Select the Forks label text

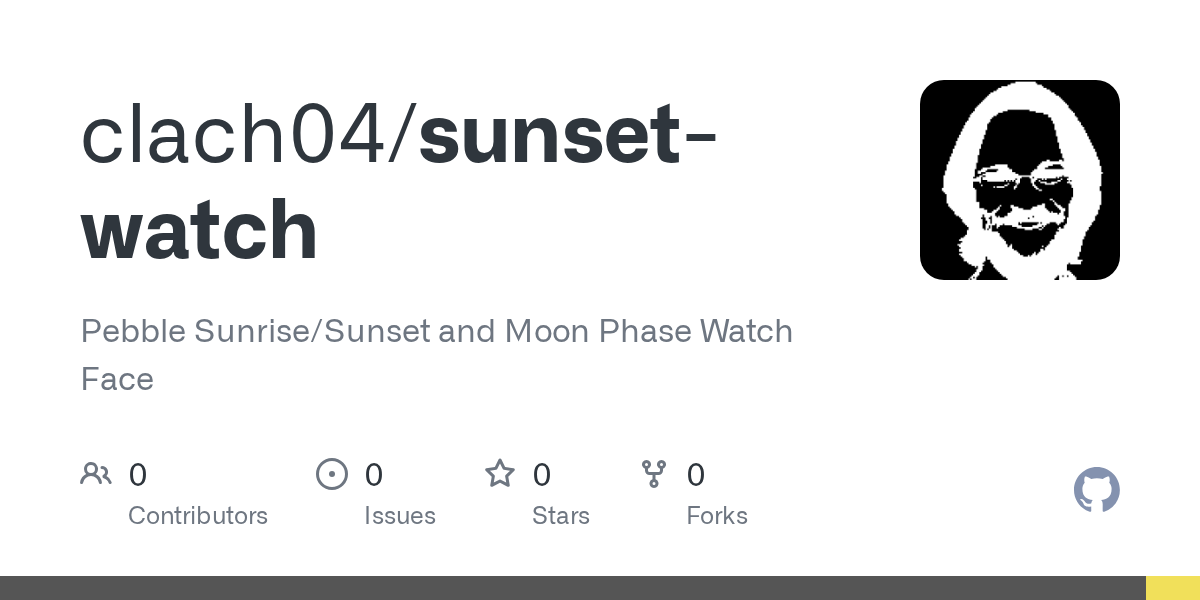[x=717, y=516]
